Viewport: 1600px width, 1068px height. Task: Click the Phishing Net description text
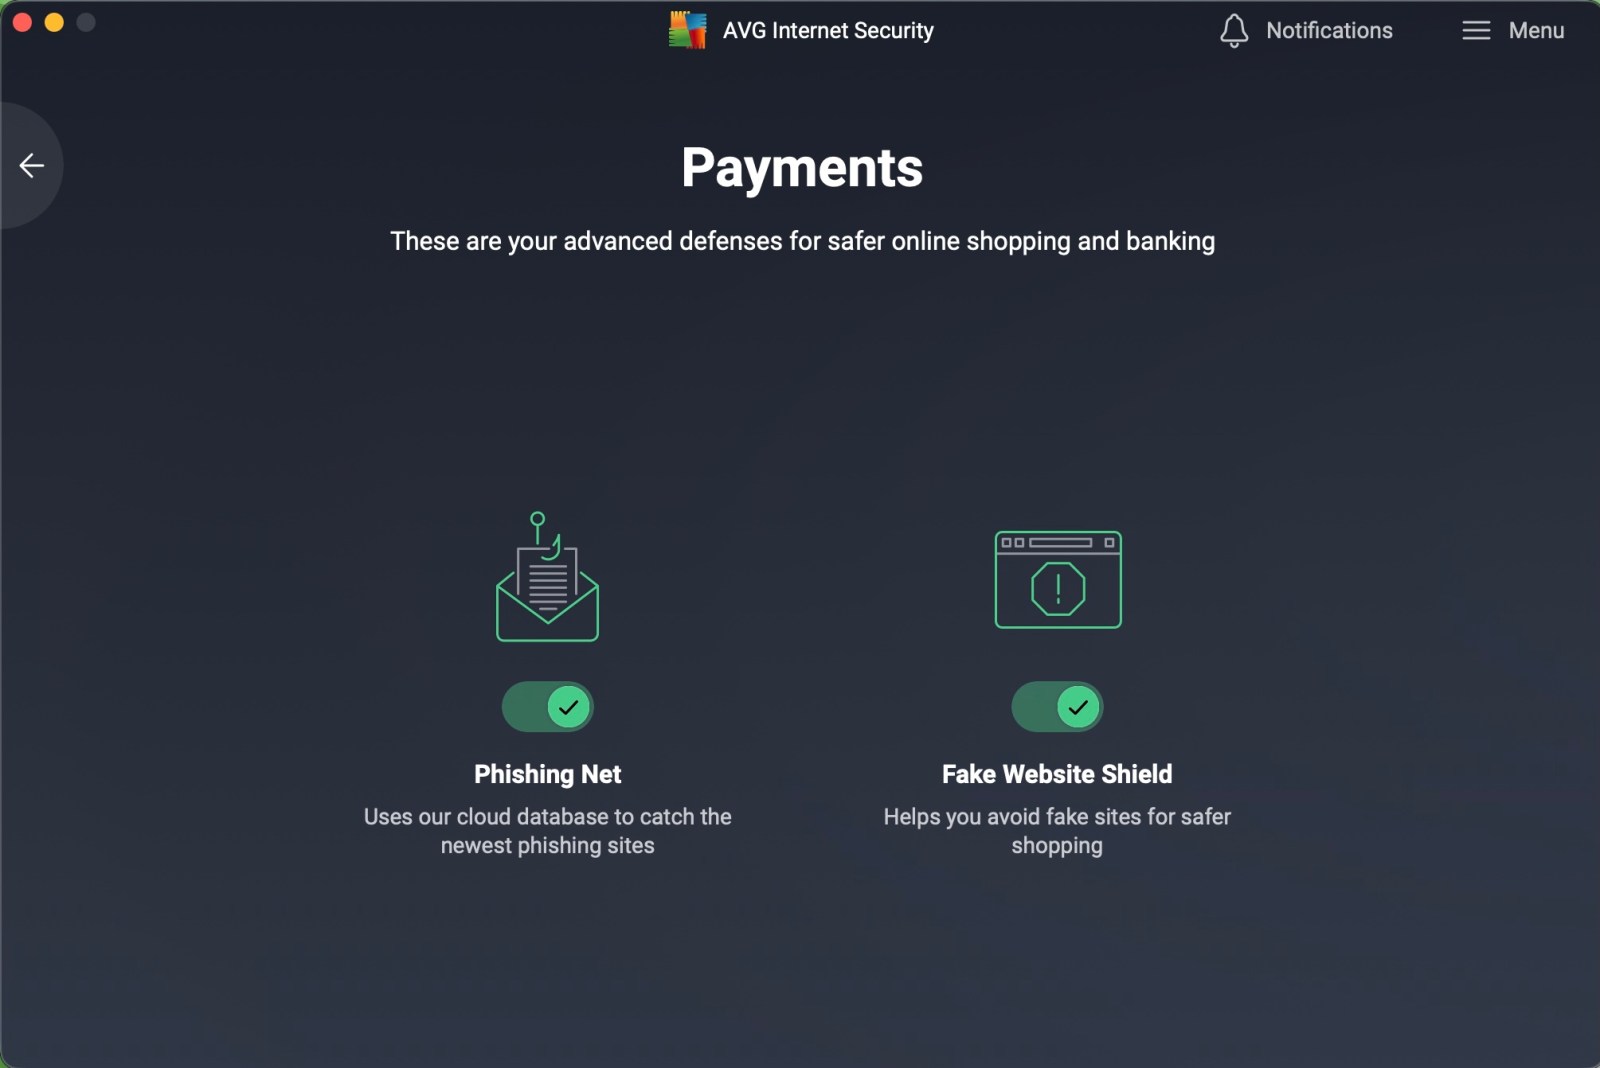click(x=547, y=831)
